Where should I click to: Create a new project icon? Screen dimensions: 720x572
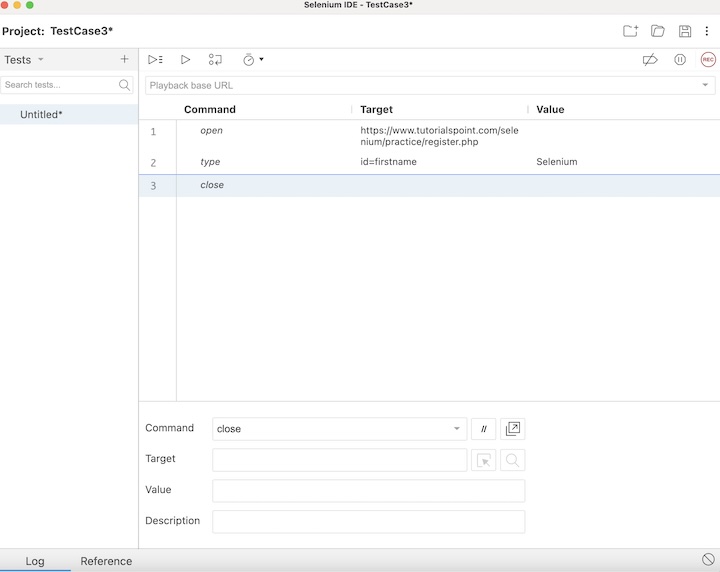point(630,31)
